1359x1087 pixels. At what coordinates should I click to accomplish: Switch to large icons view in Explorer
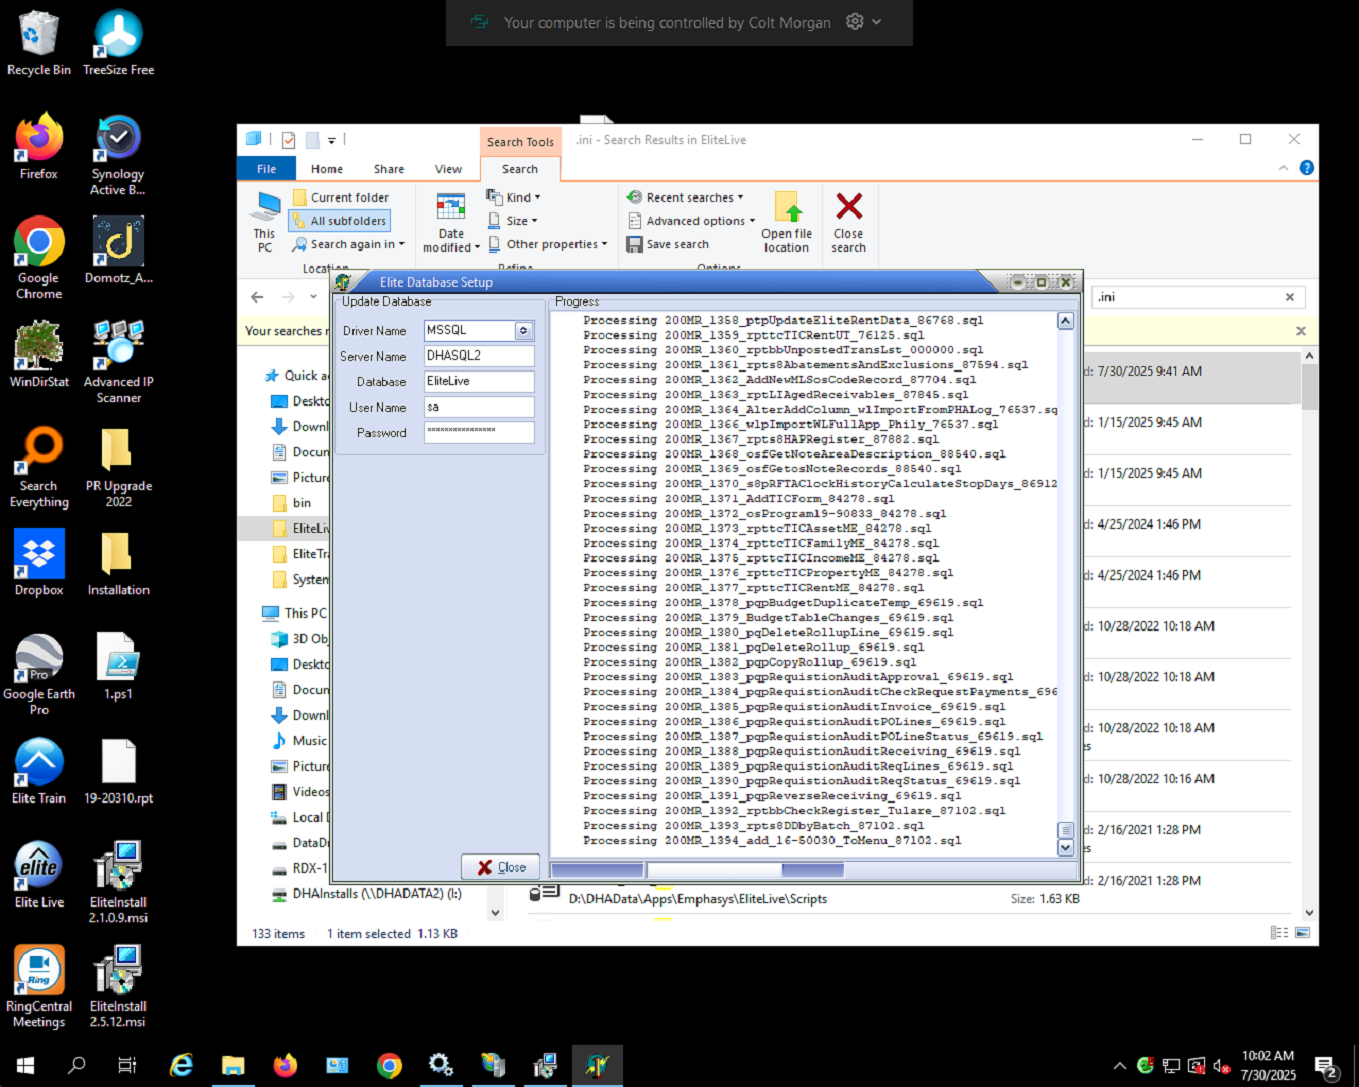(1303, 932)
